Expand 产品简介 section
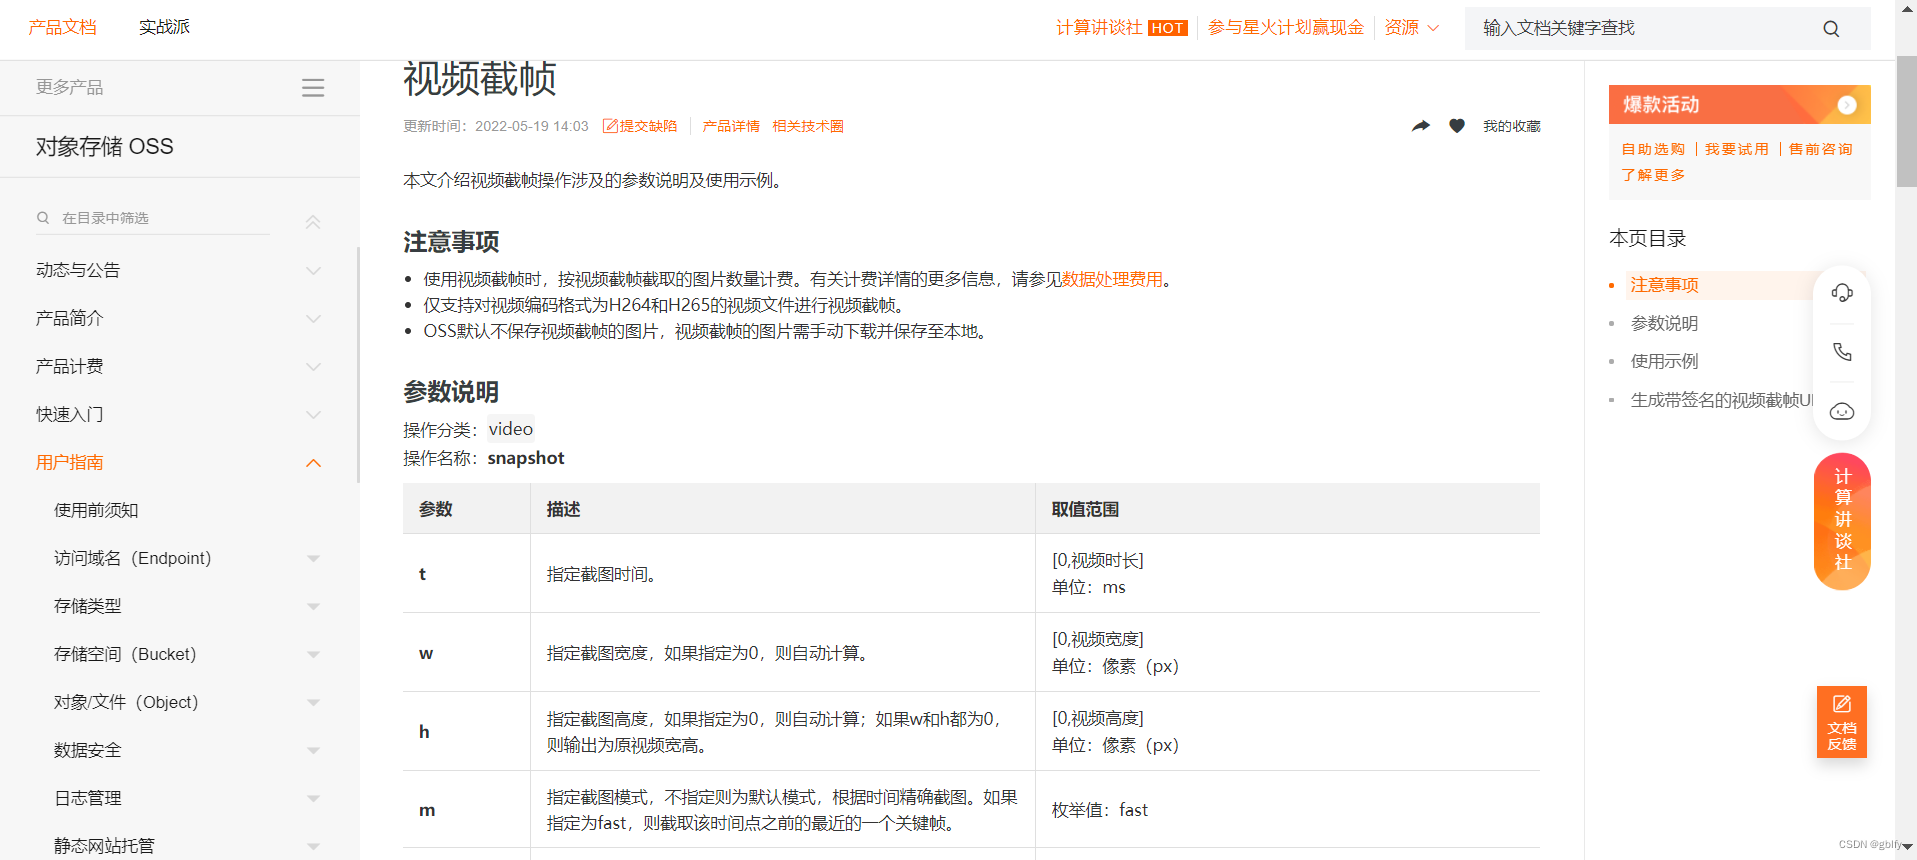This screenshot has width=1917, height=860. click(313, 319)
